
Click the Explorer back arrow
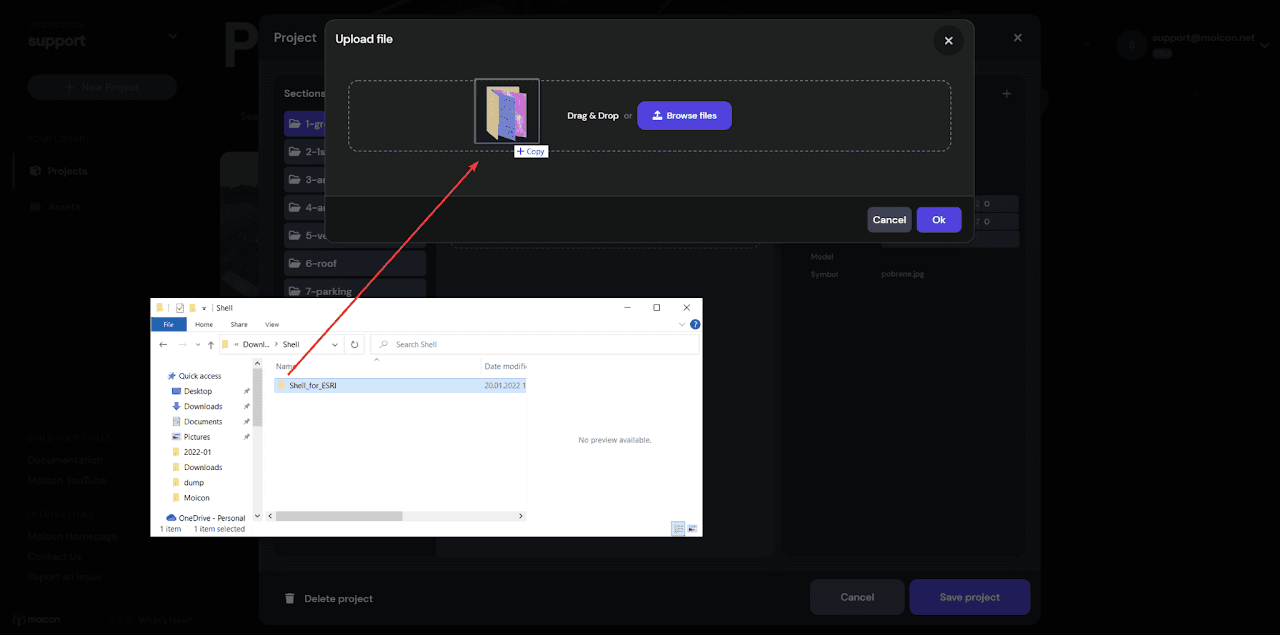[x=164, y=345]
